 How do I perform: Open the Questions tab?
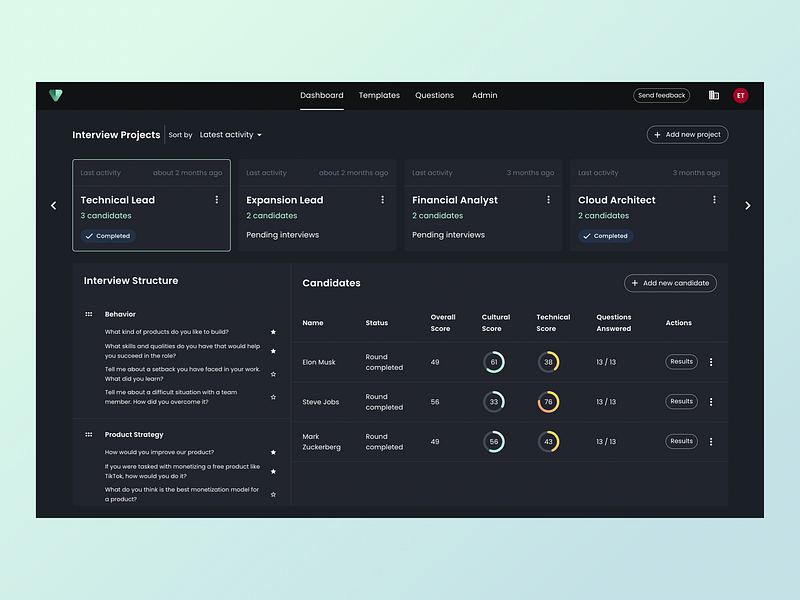434,96
